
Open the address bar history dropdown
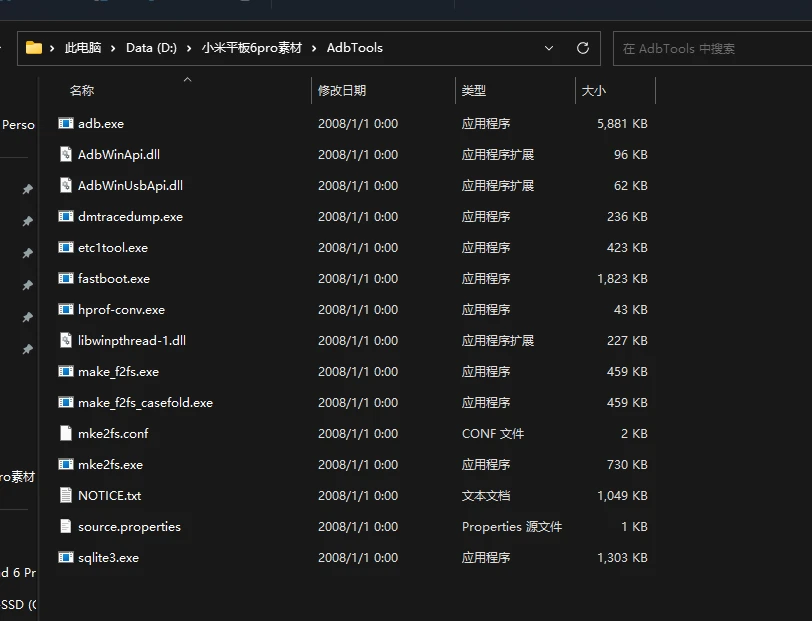(x=549, y=48)
